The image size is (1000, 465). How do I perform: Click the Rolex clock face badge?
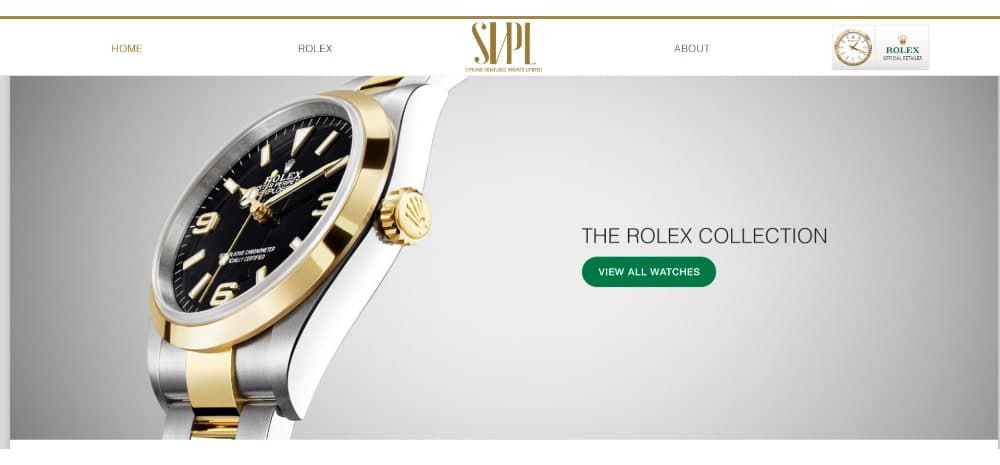point(853,47)
